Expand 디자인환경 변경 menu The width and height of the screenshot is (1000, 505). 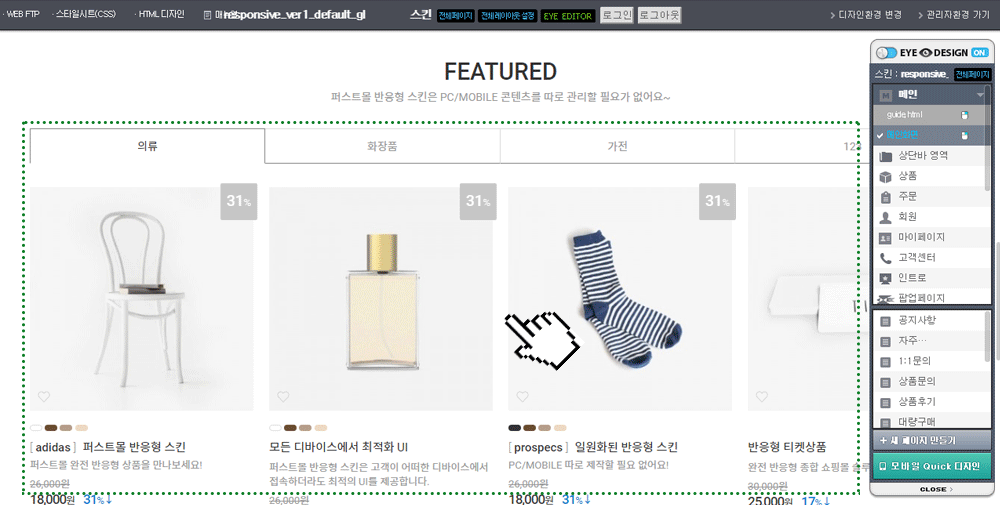coord(866,15)
